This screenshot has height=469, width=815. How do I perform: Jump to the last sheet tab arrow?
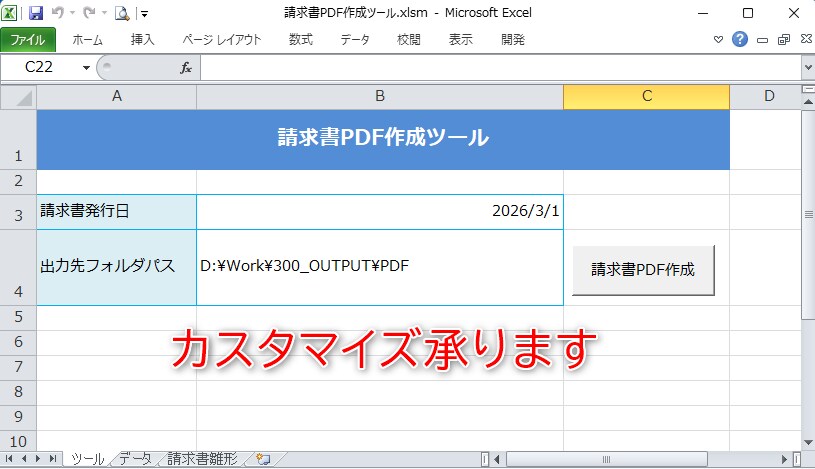tap(52, 459)
